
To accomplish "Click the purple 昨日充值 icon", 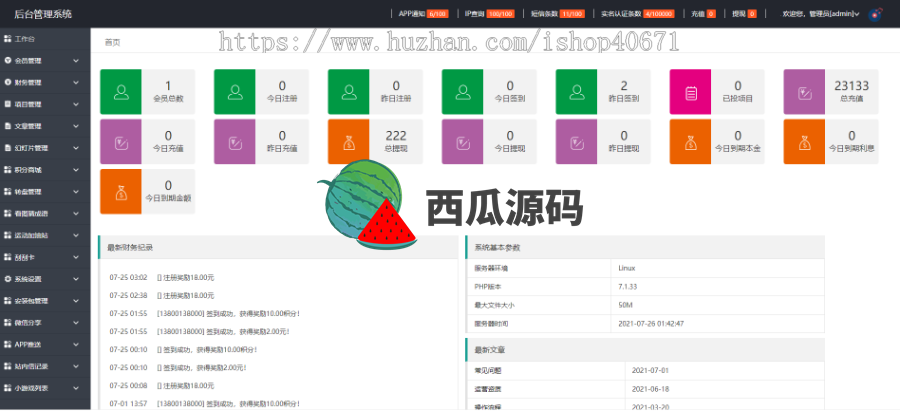I will [235, 142].
